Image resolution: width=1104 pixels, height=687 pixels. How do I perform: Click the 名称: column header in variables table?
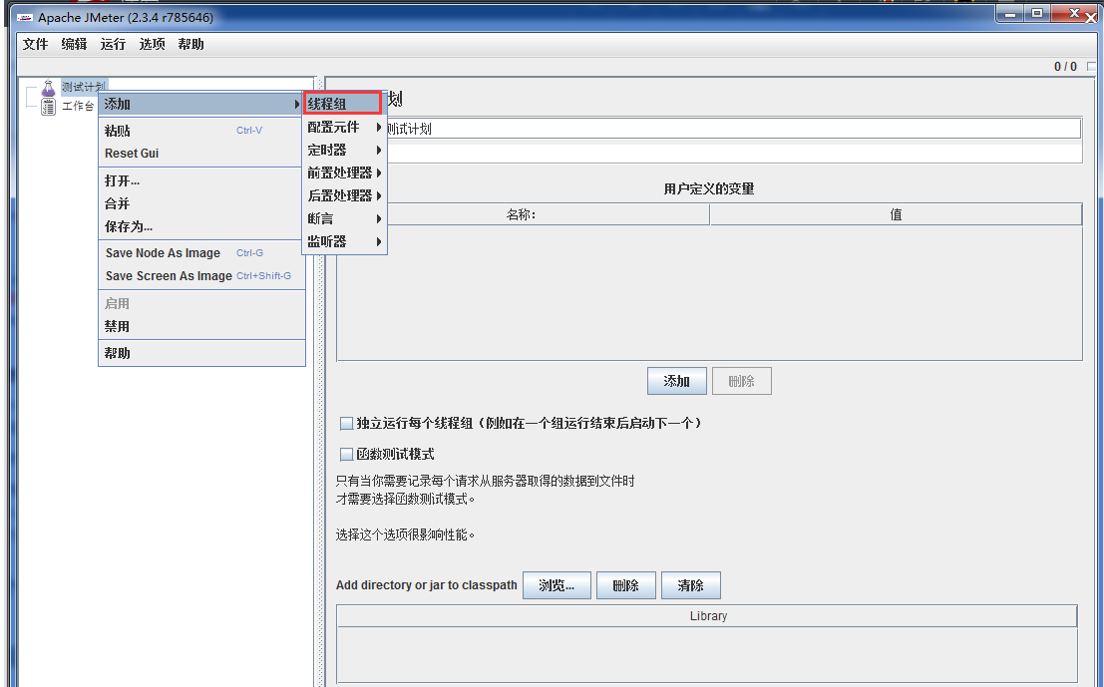(x=521, y=214)
